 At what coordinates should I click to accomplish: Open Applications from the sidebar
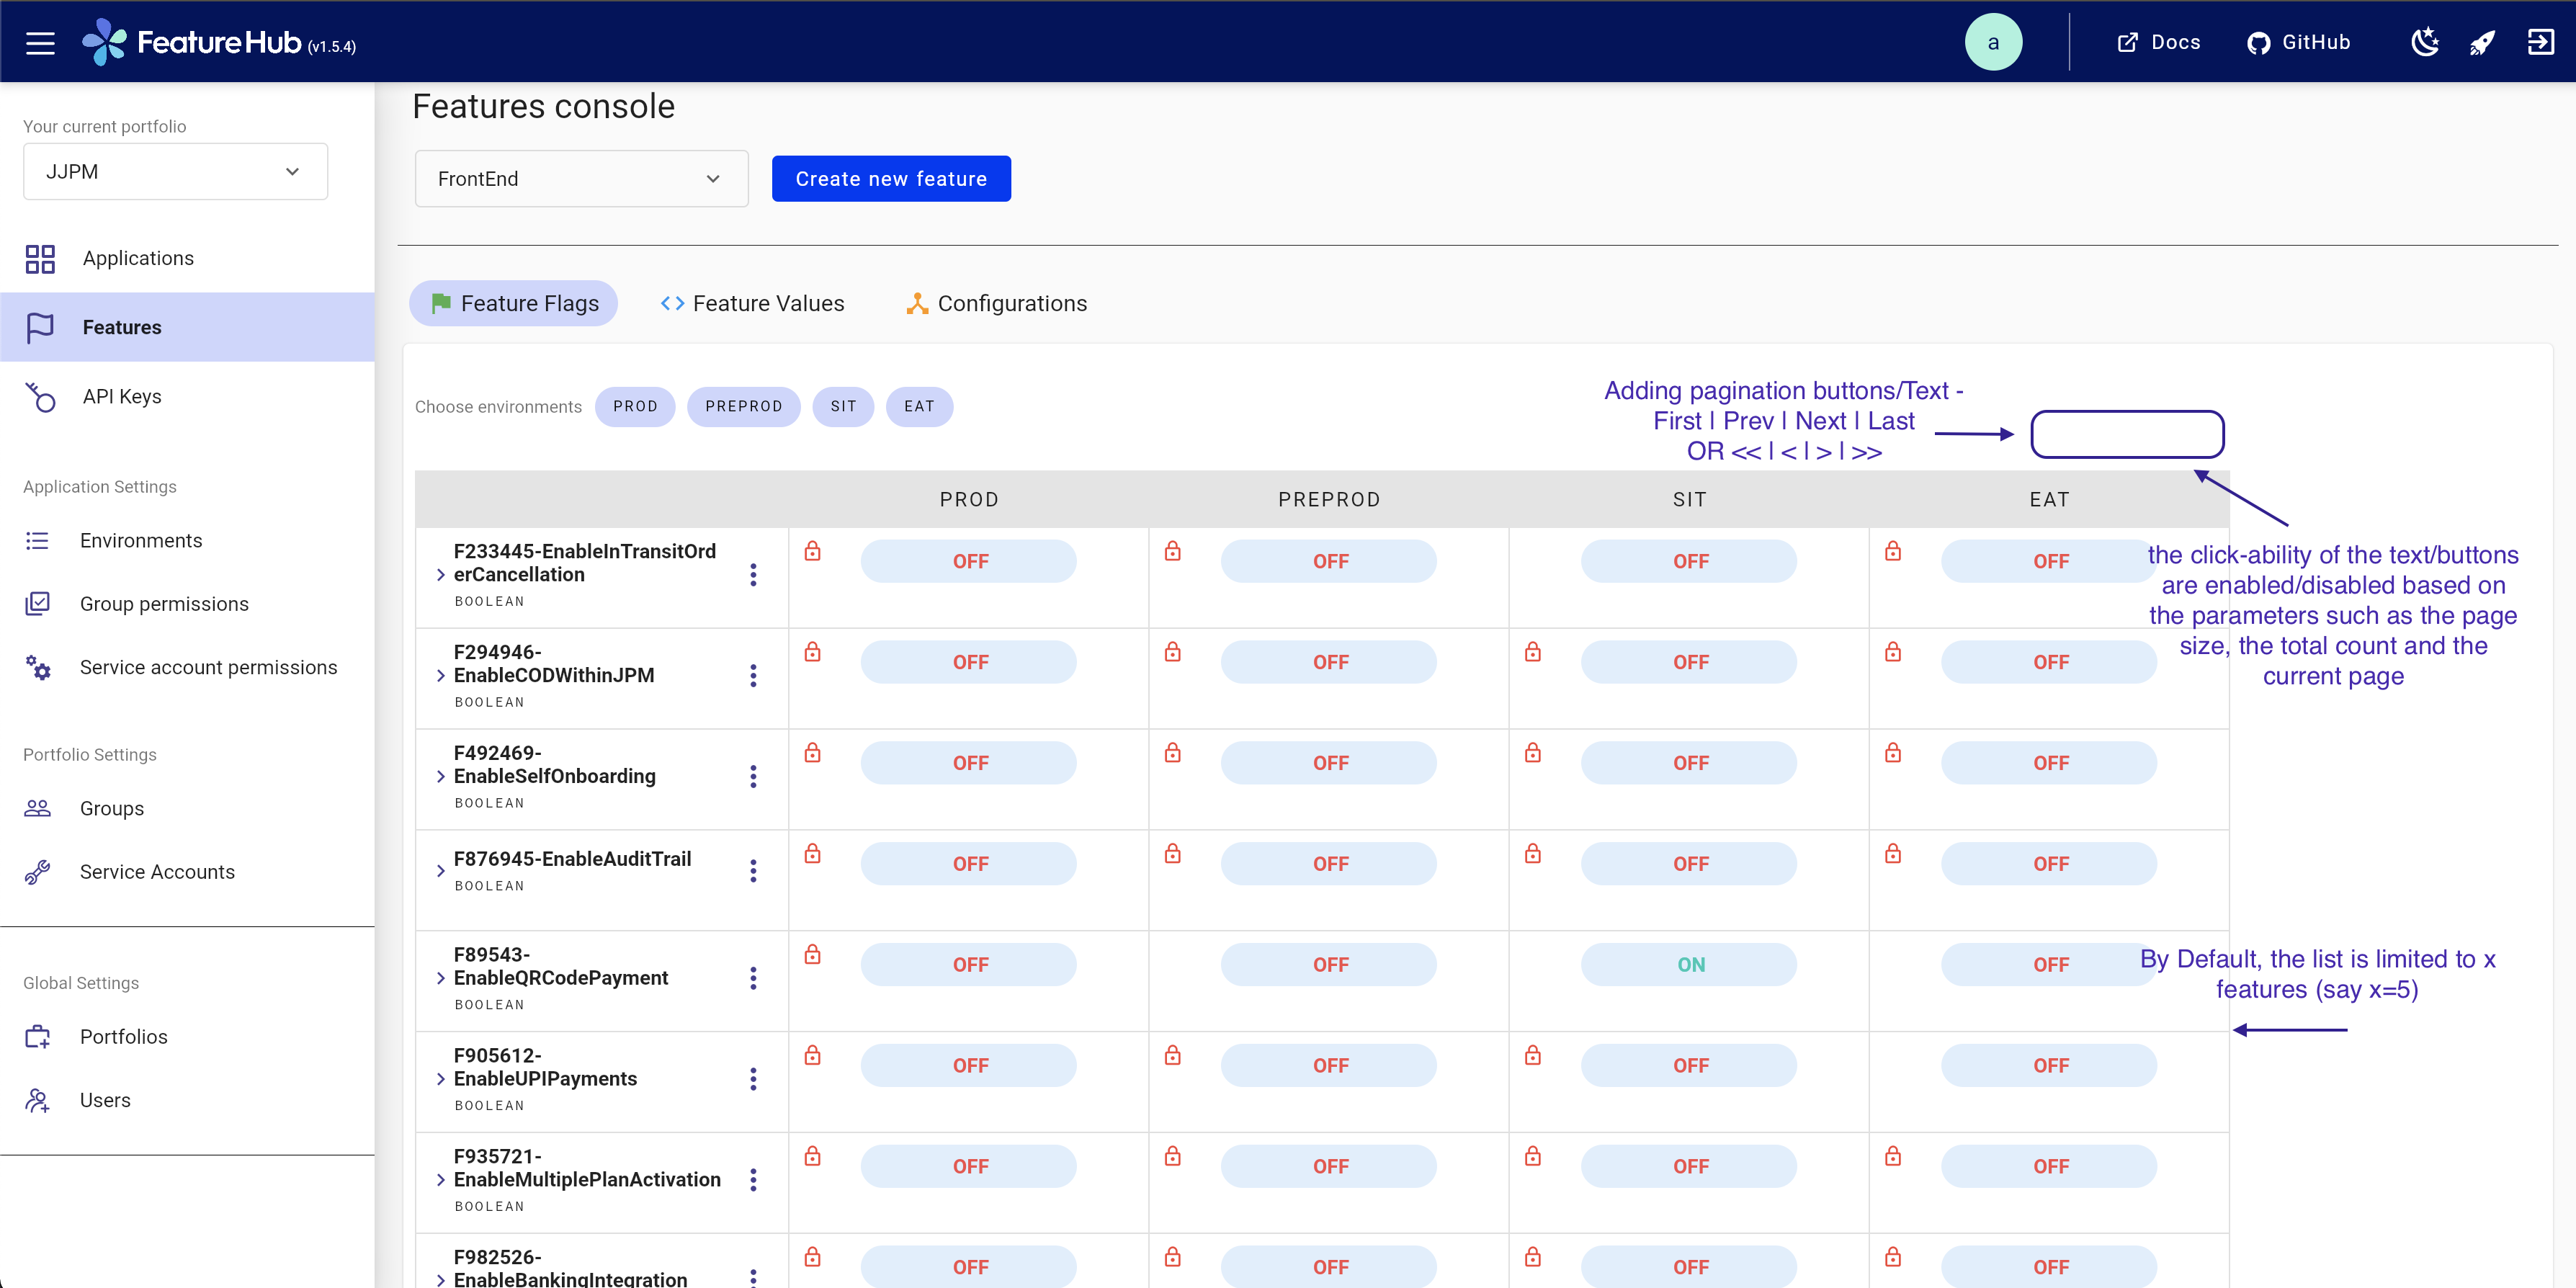click(138, 258)
